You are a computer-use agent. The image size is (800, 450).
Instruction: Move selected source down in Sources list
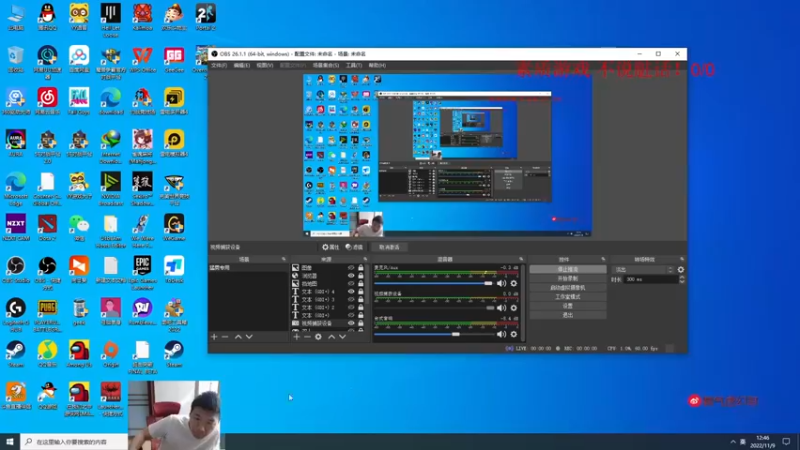342,337
